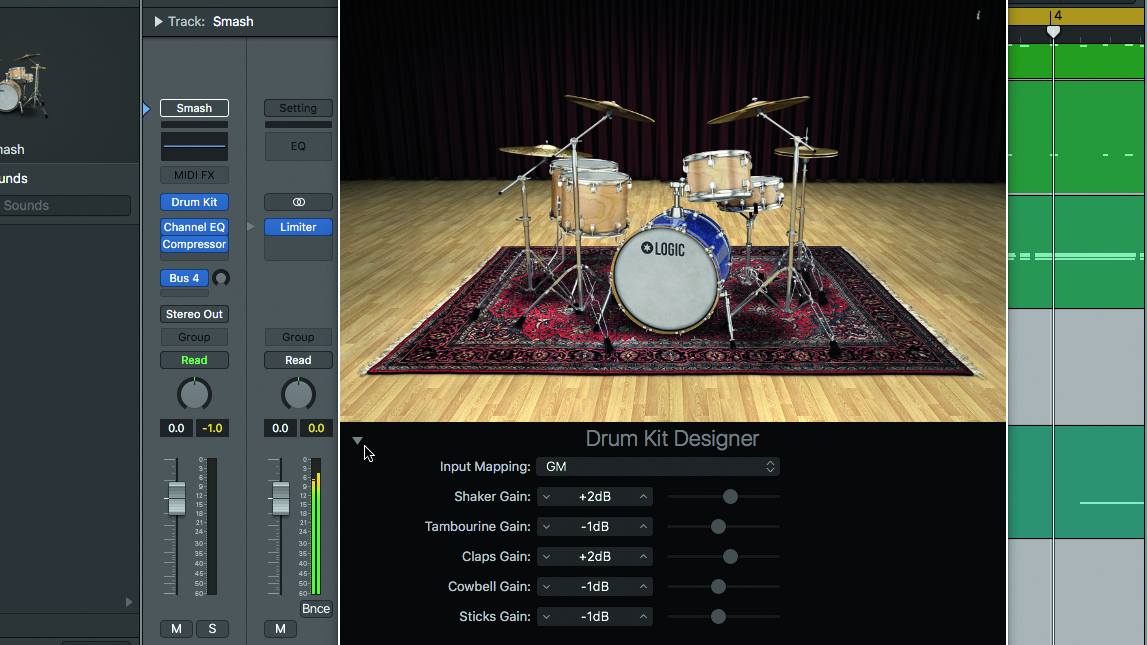Click the Bnce bounce button

click(316, 608)
